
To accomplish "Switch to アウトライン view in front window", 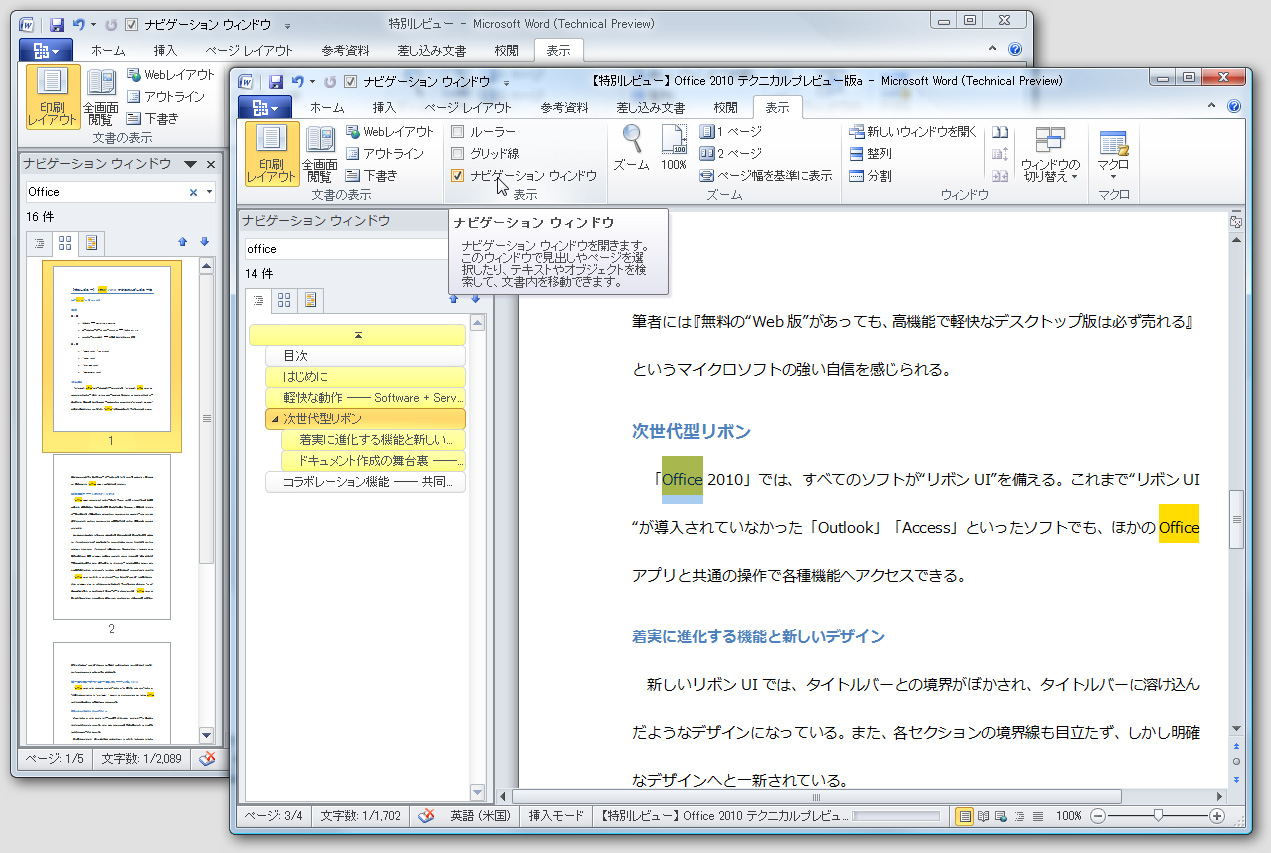I will click(x=385, y=154).
